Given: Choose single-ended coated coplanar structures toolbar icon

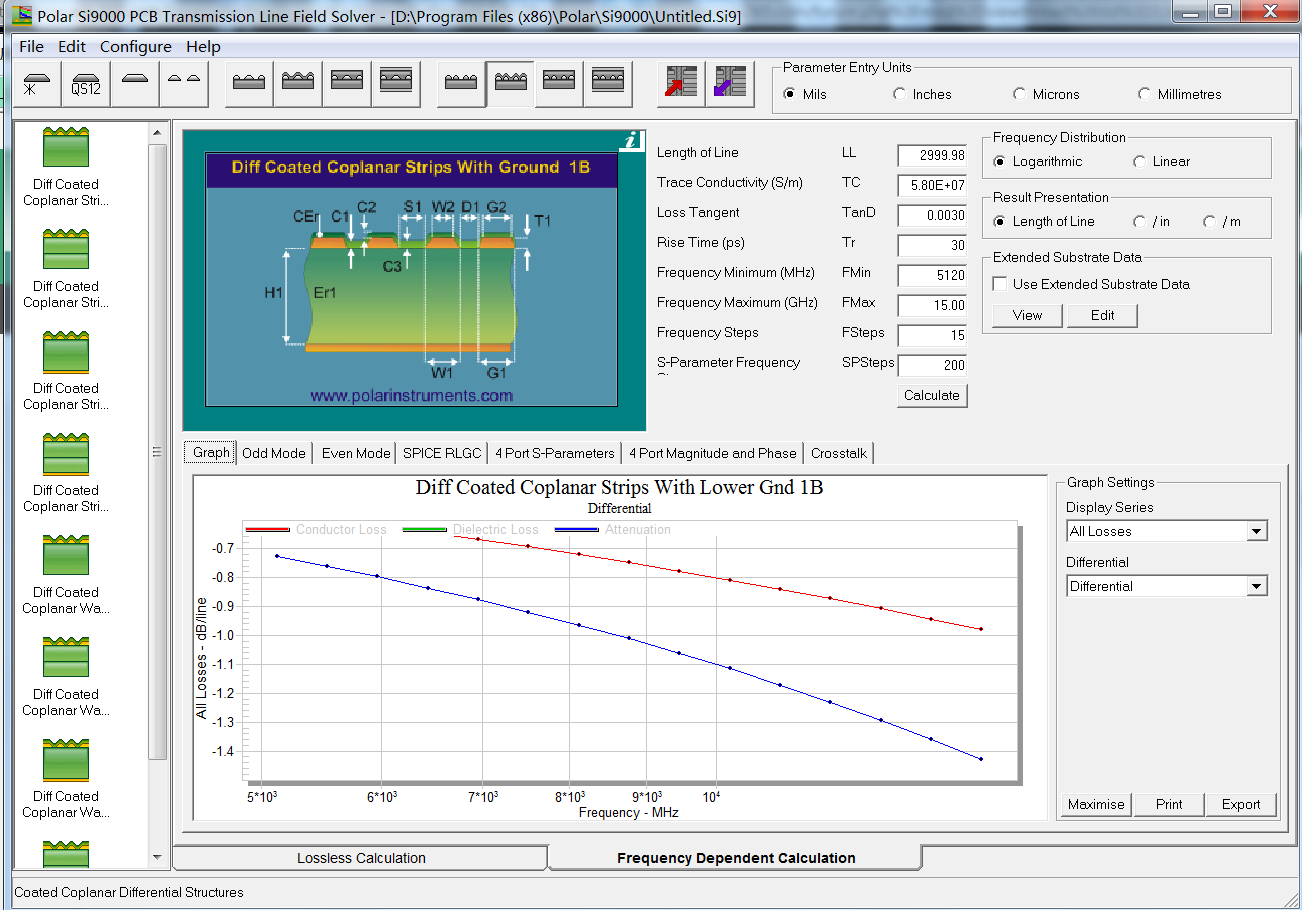Looking at the screenshot, I should click(x=298, y=84).
